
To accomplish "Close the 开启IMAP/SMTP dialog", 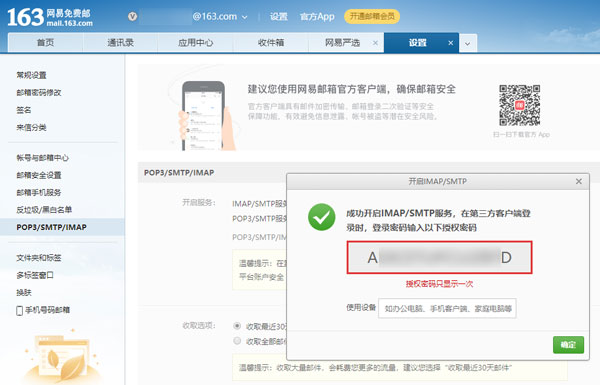I will tap(579, 181).
